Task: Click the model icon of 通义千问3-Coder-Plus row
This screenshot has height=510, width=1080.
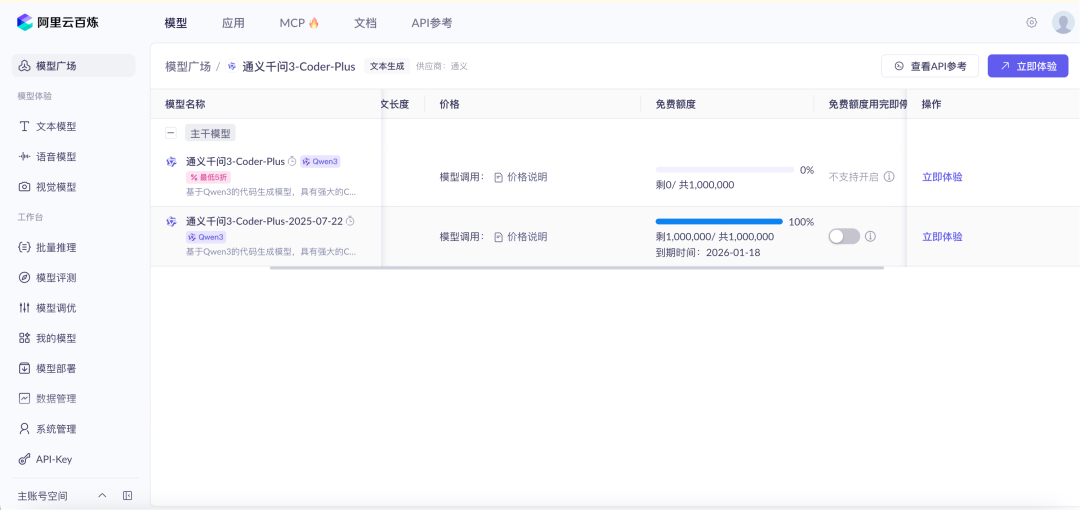Action: [x=172, y=161]
